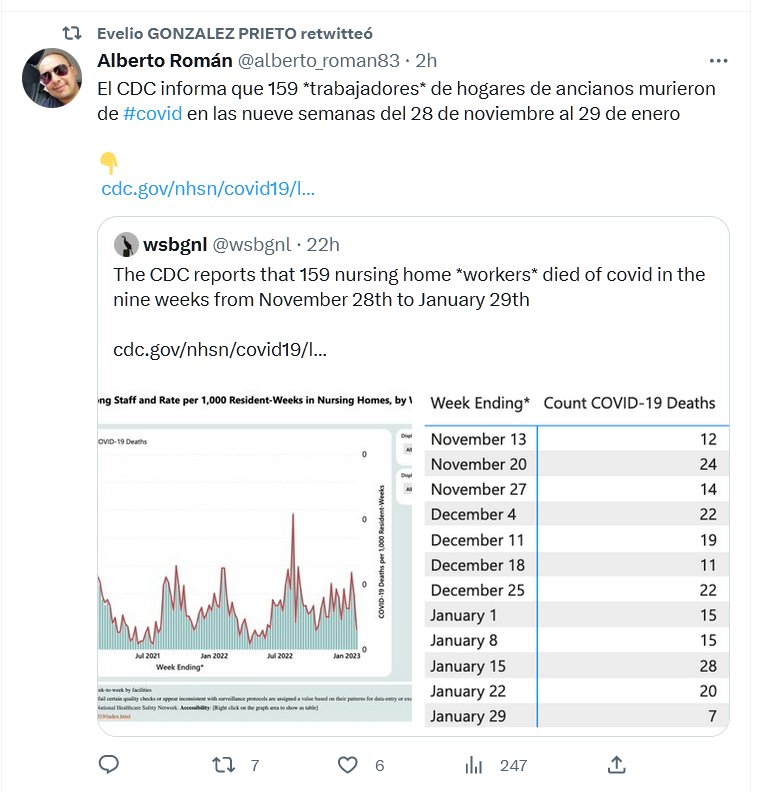
Task: Click Alberto Román's profile avatar
Action: [x=52, y=77]
